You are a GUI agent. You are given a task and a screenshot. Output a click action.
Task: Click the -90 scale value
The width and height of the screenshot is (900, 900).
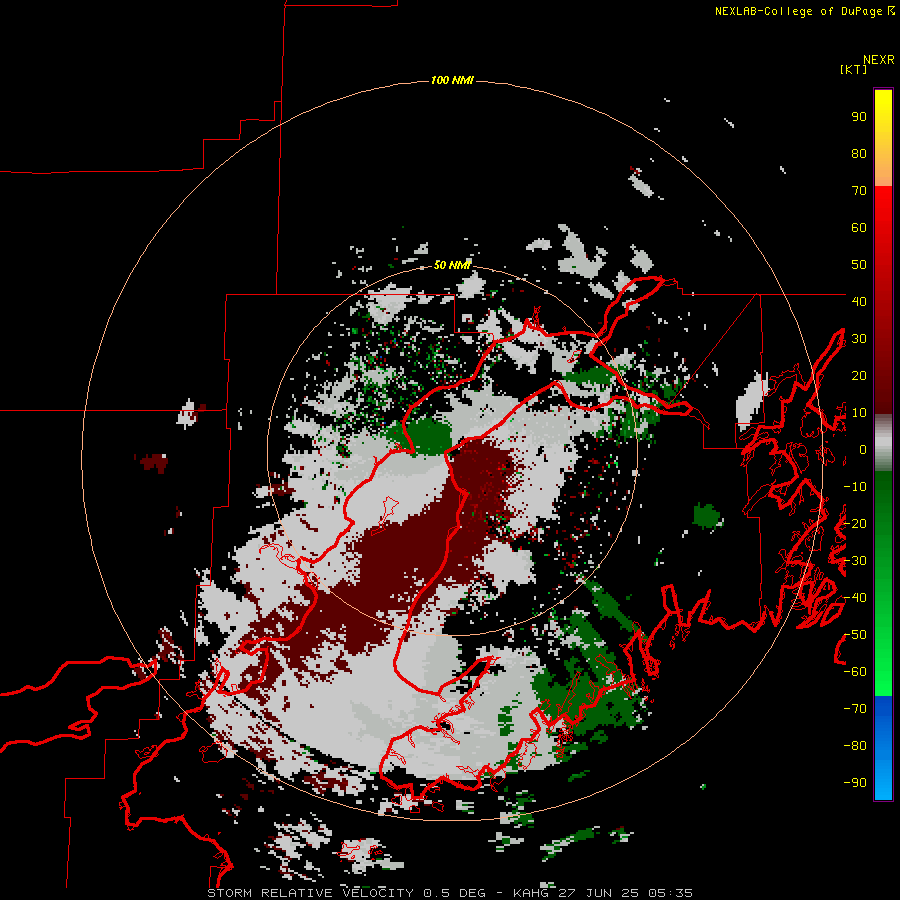tap(855, 783)
